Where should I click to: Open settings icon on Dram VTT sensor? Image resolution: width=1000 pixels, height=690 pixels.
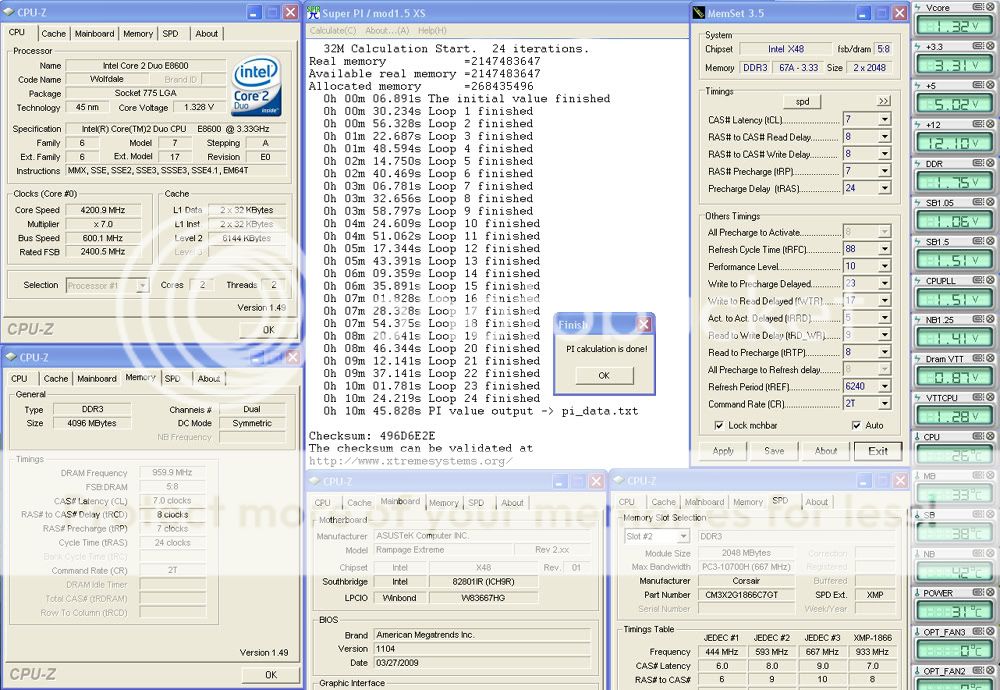[x=977, y=358]
